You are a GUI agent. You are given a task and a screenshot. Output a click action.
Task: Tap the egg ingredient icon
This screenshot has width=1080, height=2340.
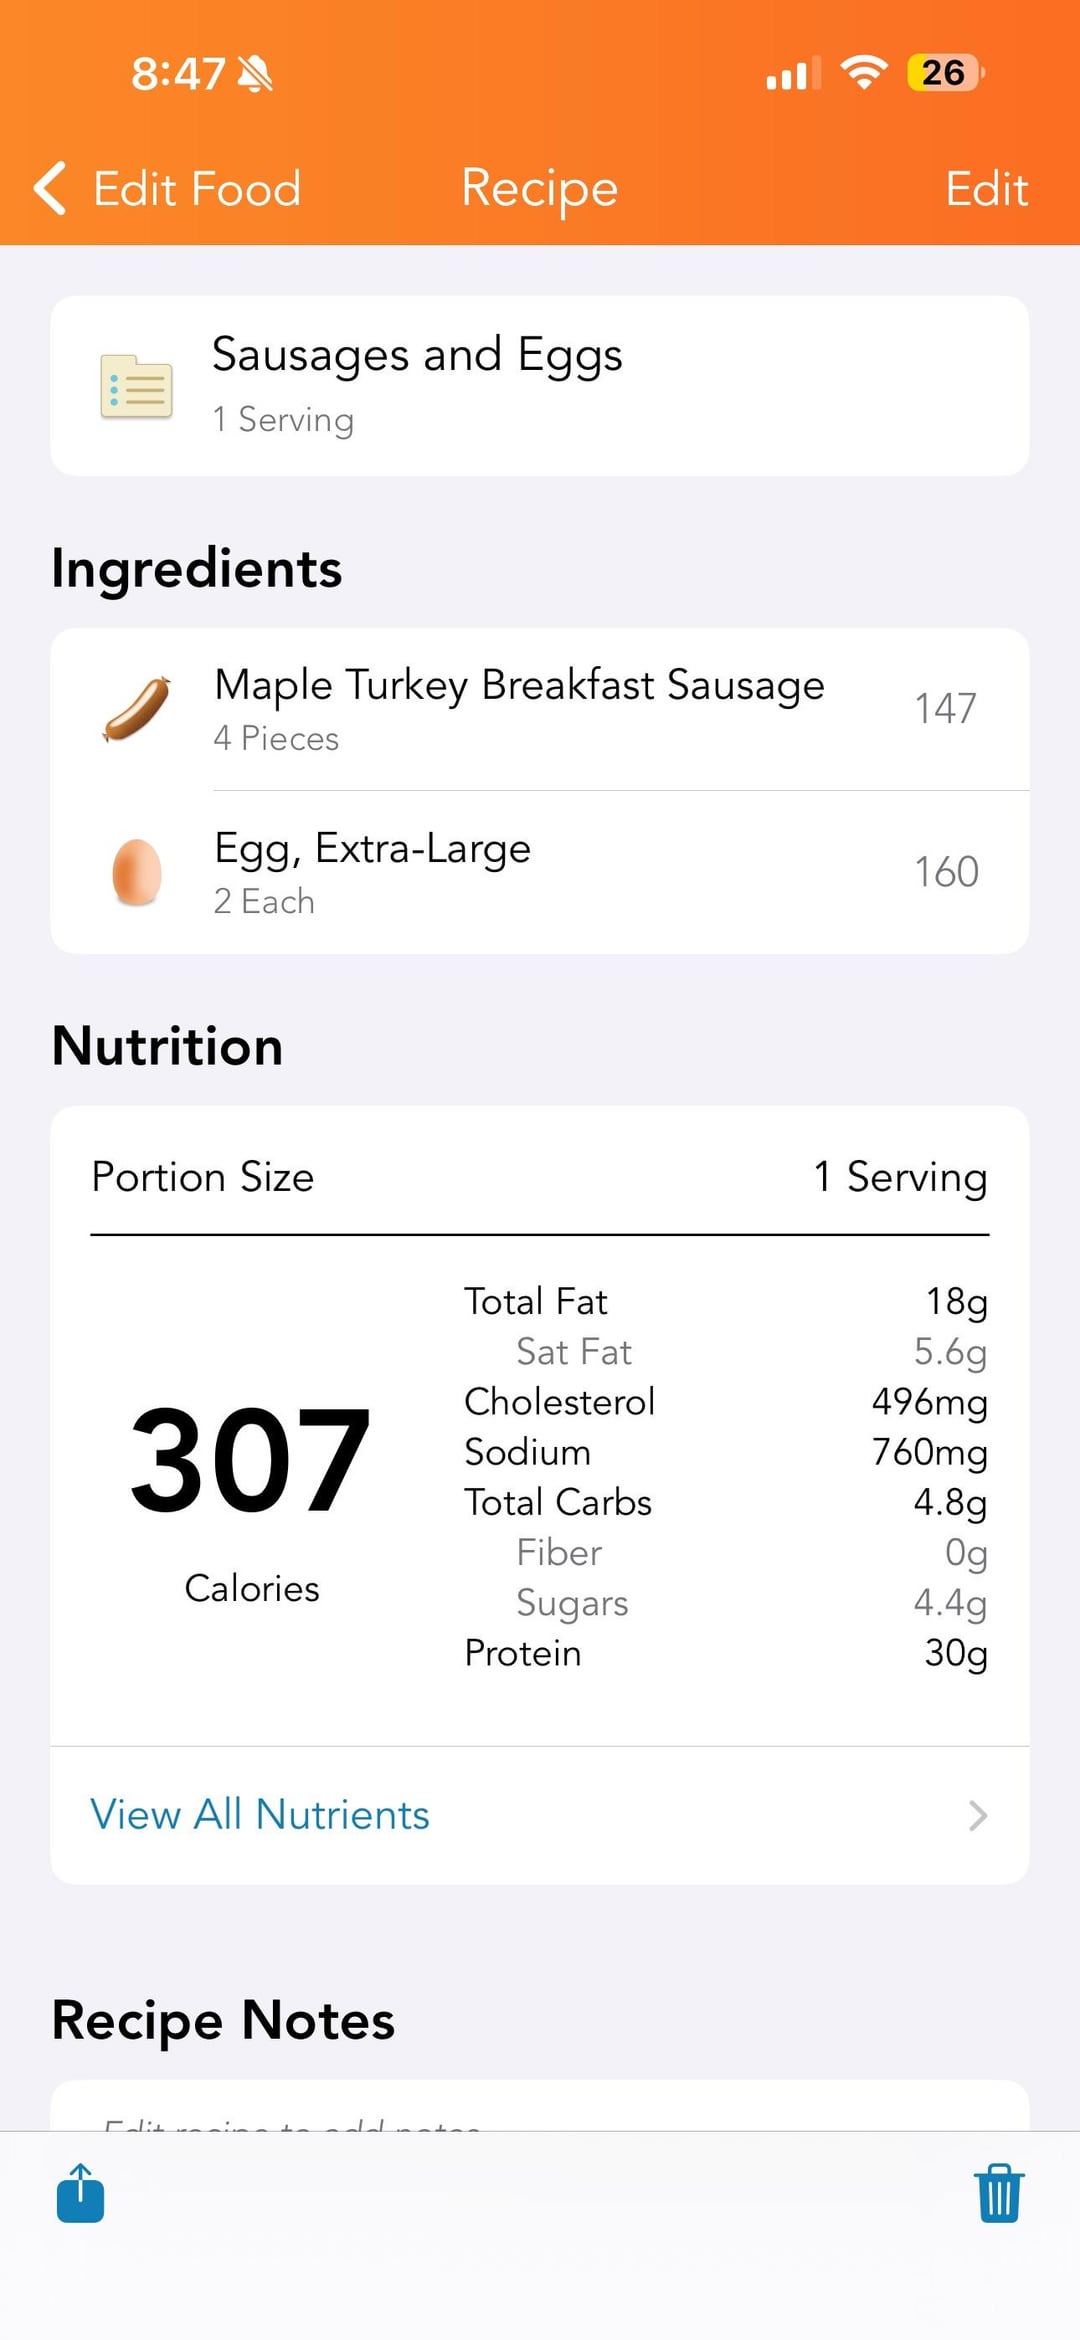click(x=137, y=872)
